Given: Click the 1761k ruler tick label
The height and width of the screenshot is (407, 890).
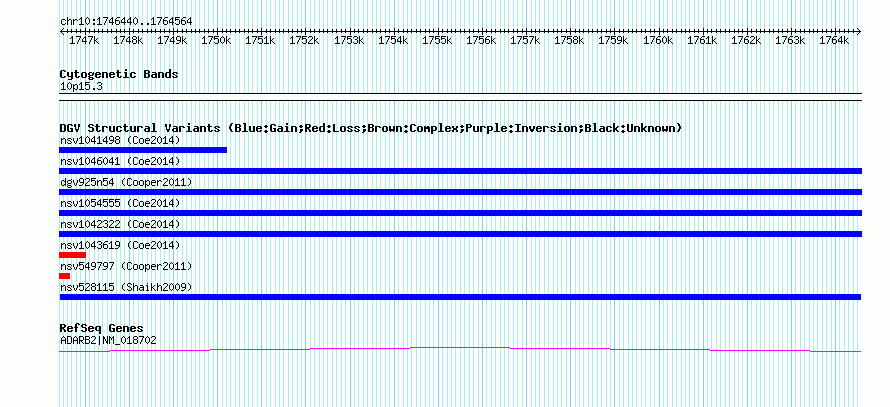Looking at the screenshot, I should (x=702, y=40).
